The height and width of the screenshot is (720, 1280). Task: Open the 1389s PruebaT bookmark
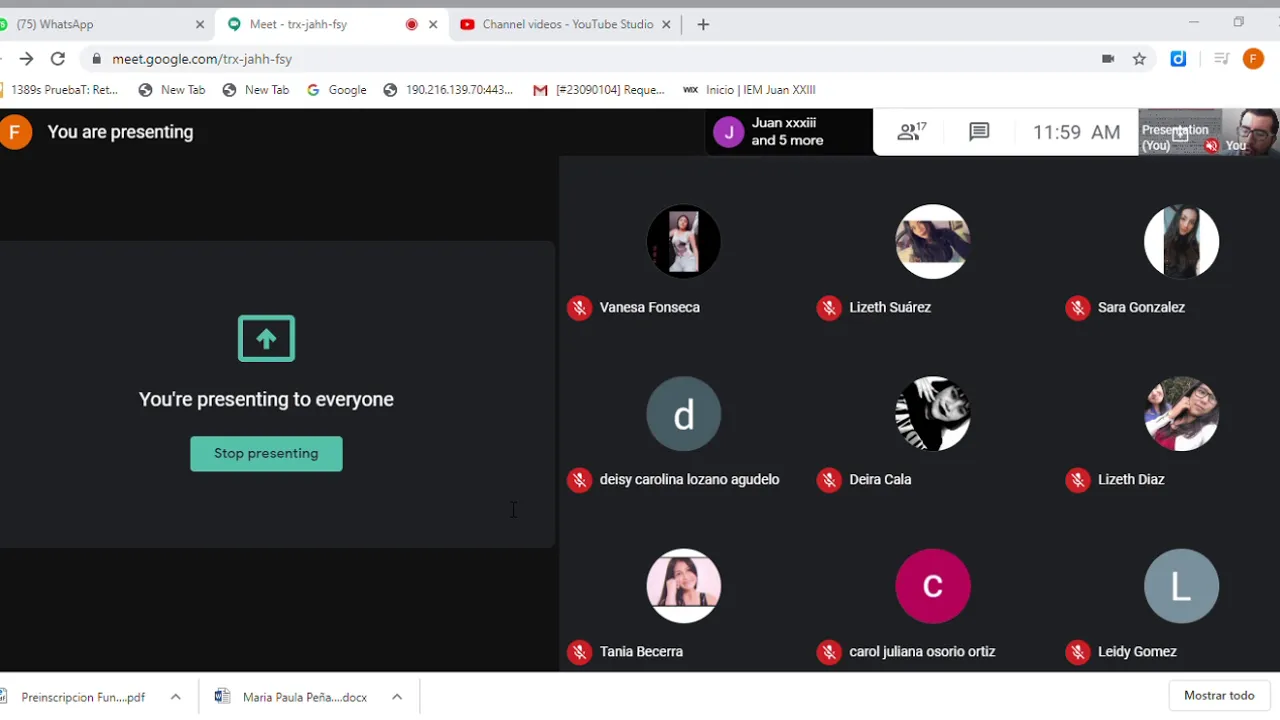coord(58,90)
